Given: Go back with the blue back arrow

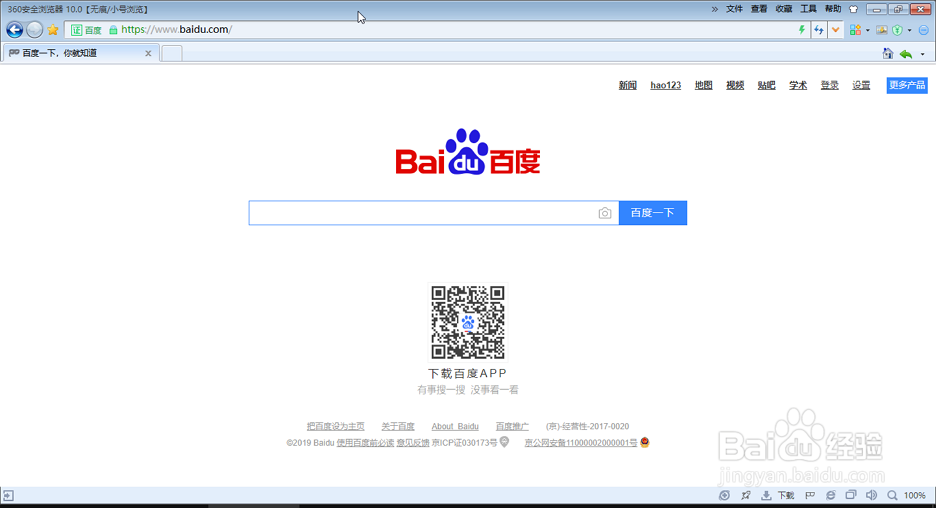Looking at the screenshot, I should pos(15,29).
